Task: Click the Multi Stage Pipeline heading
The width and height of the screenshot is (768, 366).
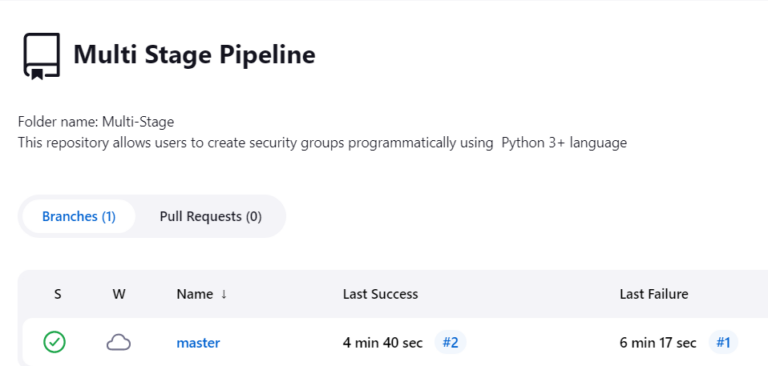Action: pyautogui.click(x=194, y=54)
